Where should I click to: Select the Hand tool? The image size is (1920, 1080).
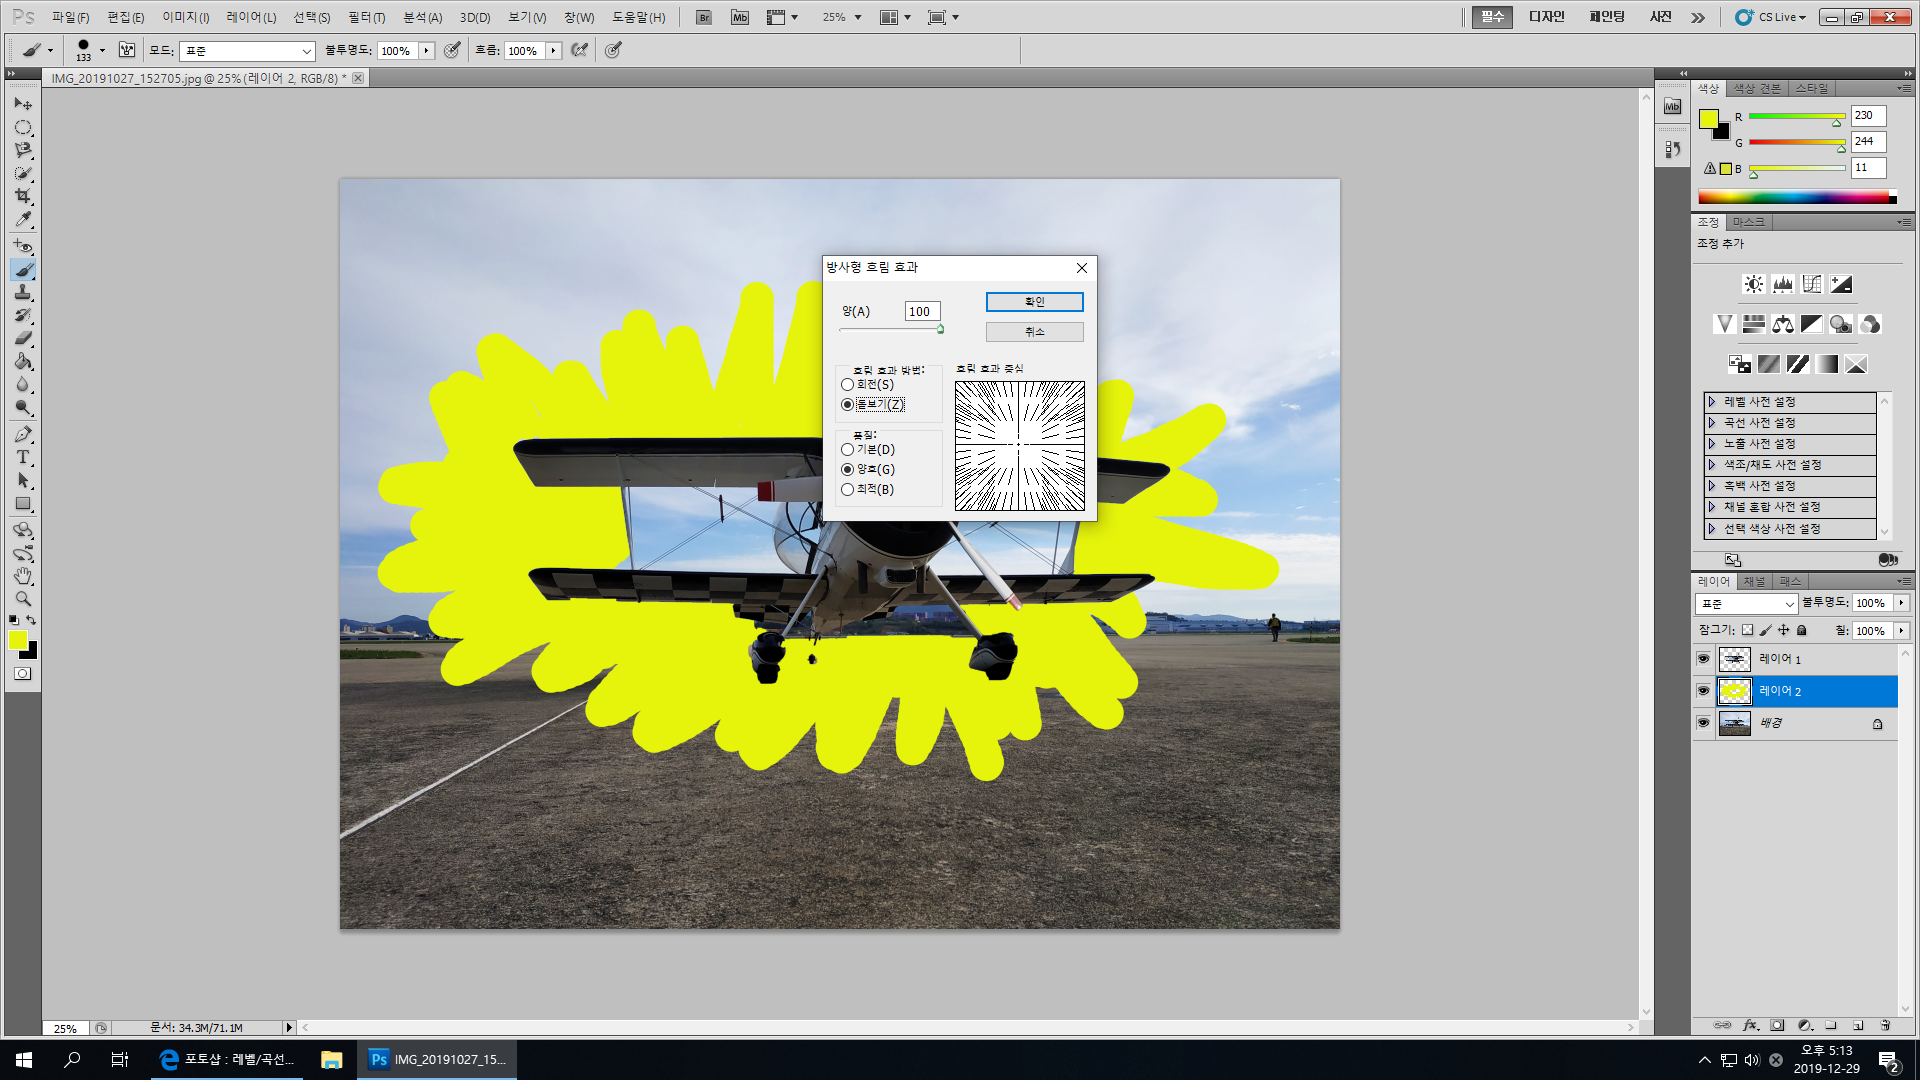(x=23, y=576)
